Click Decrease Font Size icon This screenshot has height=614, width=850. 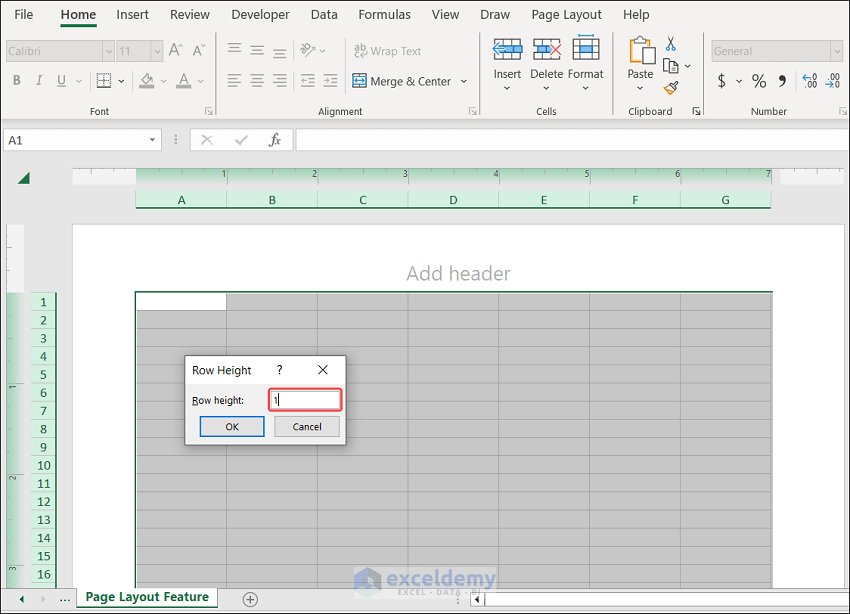pyautogui.click(x=199, y=50)
